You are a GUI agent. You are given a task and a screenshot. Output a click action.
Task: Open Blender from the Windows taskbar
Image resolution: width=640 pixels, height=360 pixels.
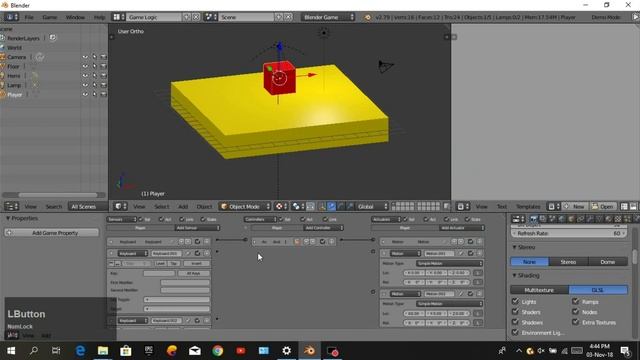[309, 351]
